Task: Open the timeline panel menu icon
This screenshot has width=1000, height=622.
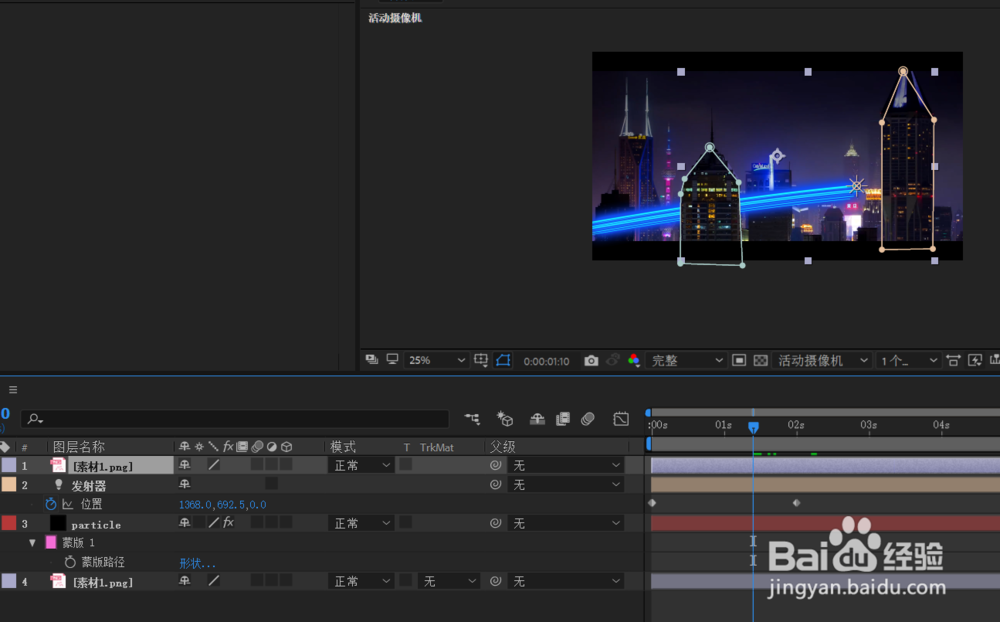Action: pos(13,390)
